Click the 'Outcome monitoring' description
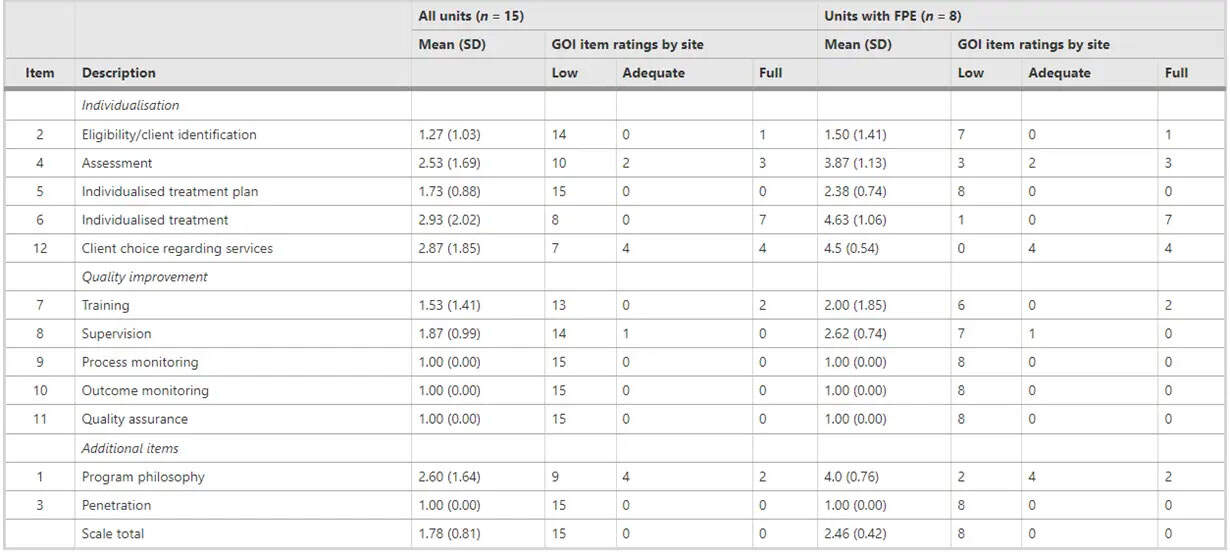 tap(145, 391)
